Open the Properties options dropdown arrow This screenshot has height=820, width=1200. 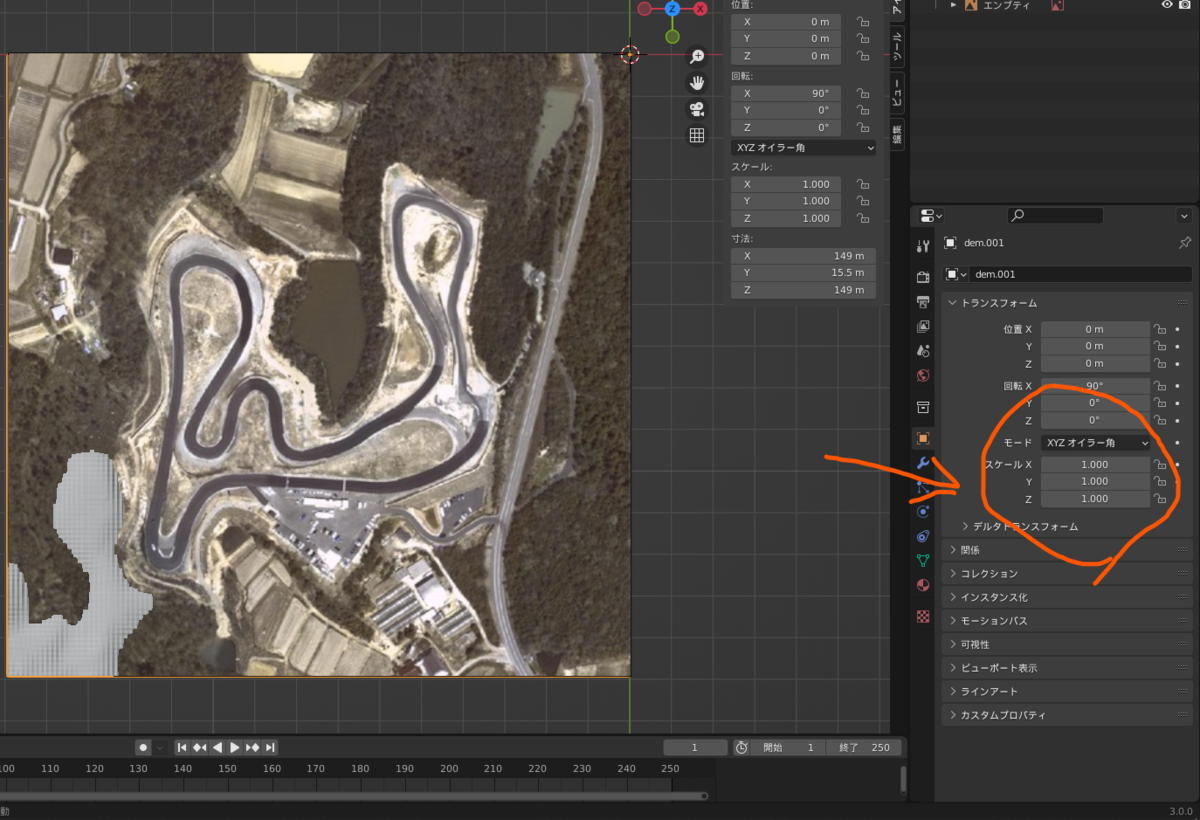click(x=1185, y=215)
